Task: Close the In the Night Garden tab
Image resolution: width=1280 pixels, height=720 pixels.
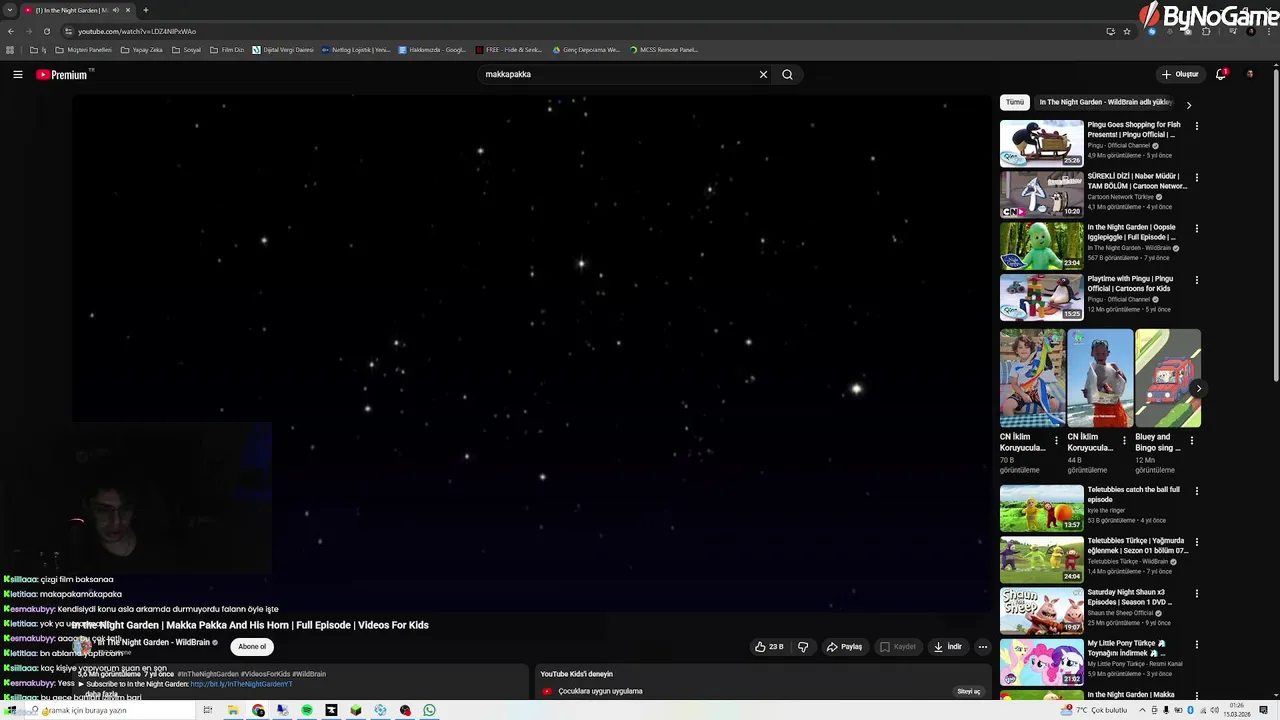Action: tap(128, 10)
